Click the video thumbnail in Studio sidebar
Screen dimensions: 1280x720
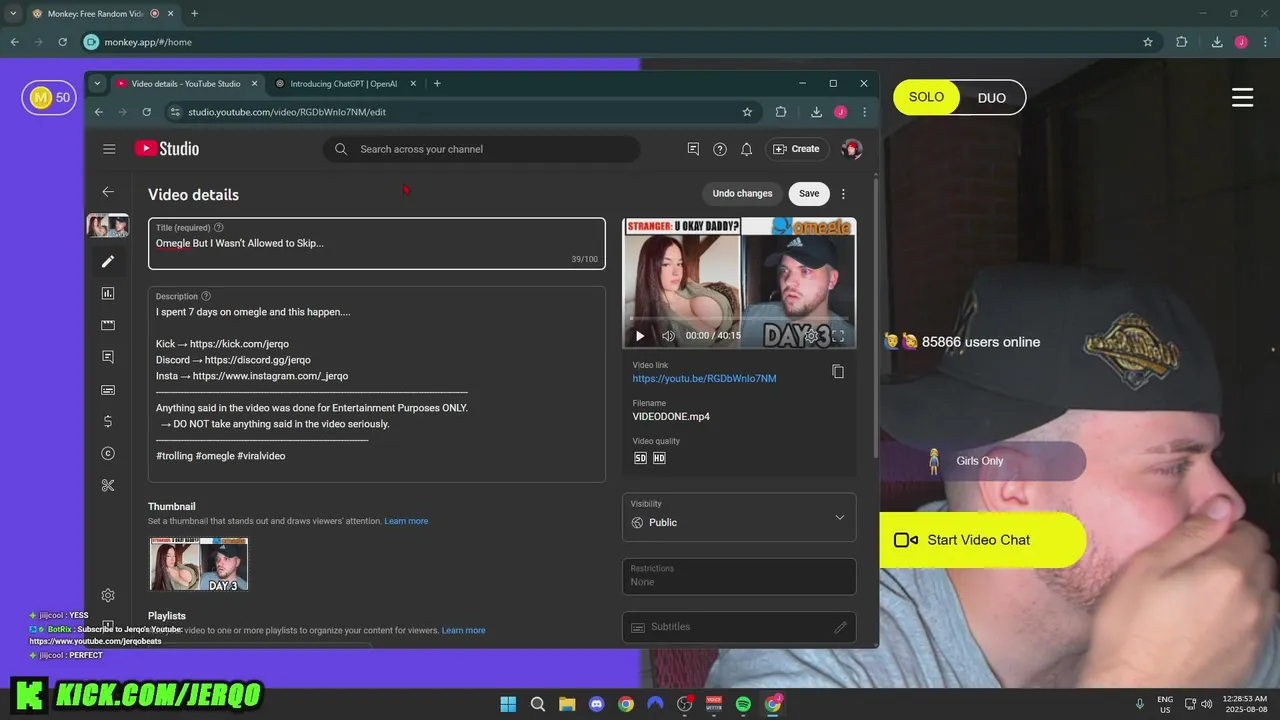(108, 226)
